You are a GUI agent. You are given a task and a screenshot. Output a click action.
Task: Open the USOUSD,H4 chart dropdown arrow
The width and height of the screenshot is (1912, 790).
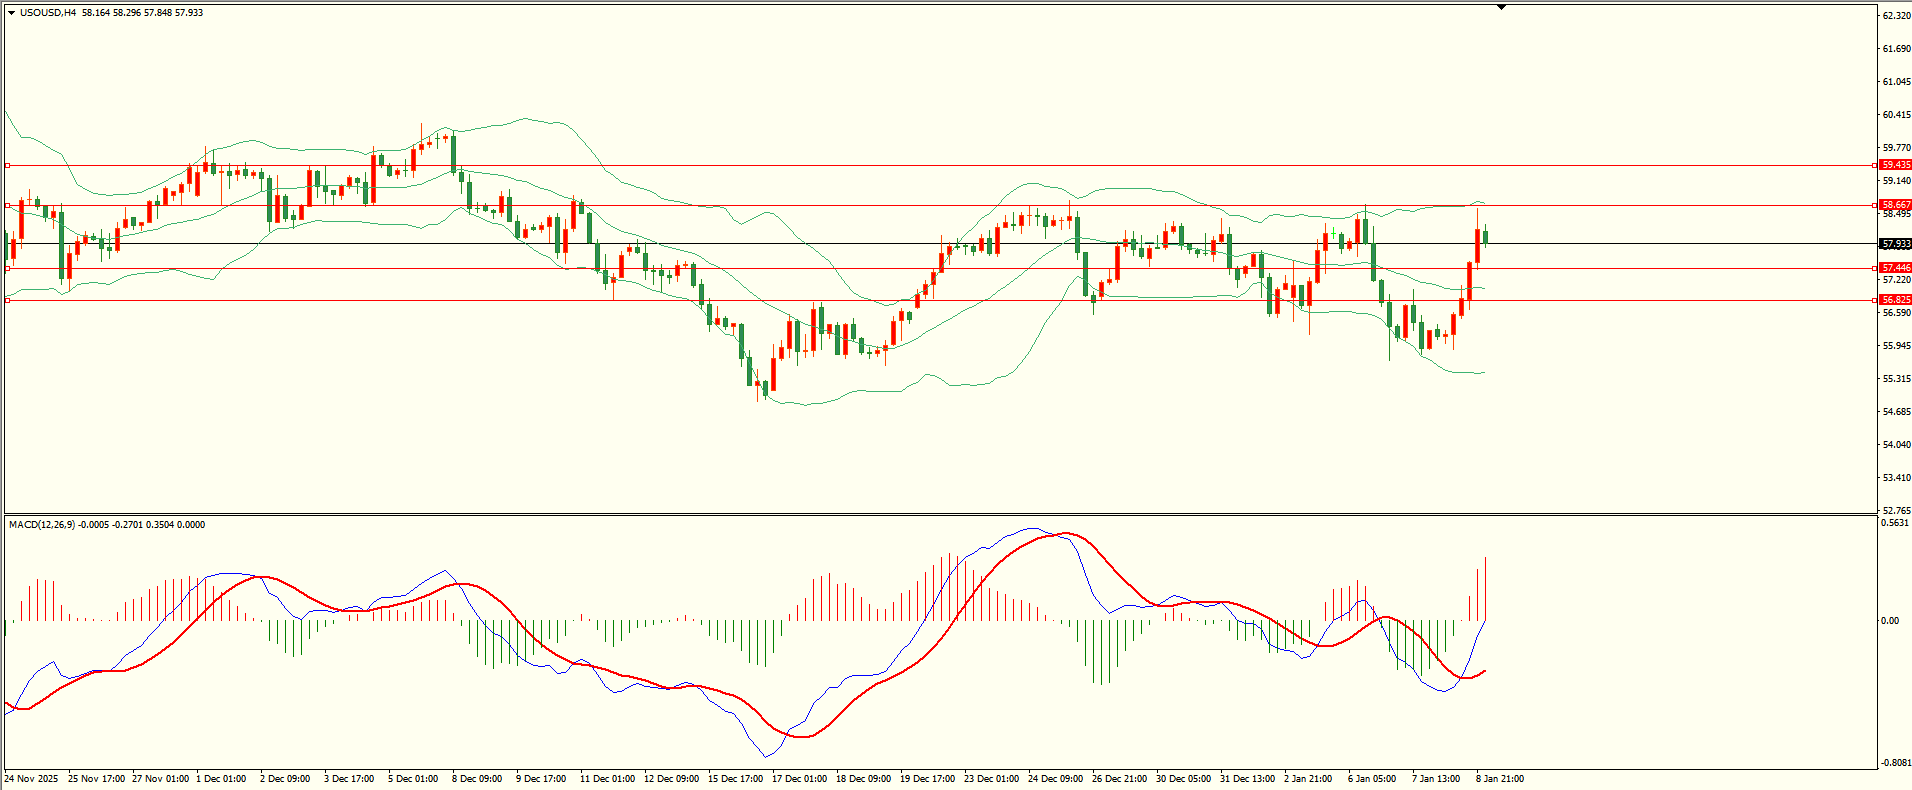(11, 13)
